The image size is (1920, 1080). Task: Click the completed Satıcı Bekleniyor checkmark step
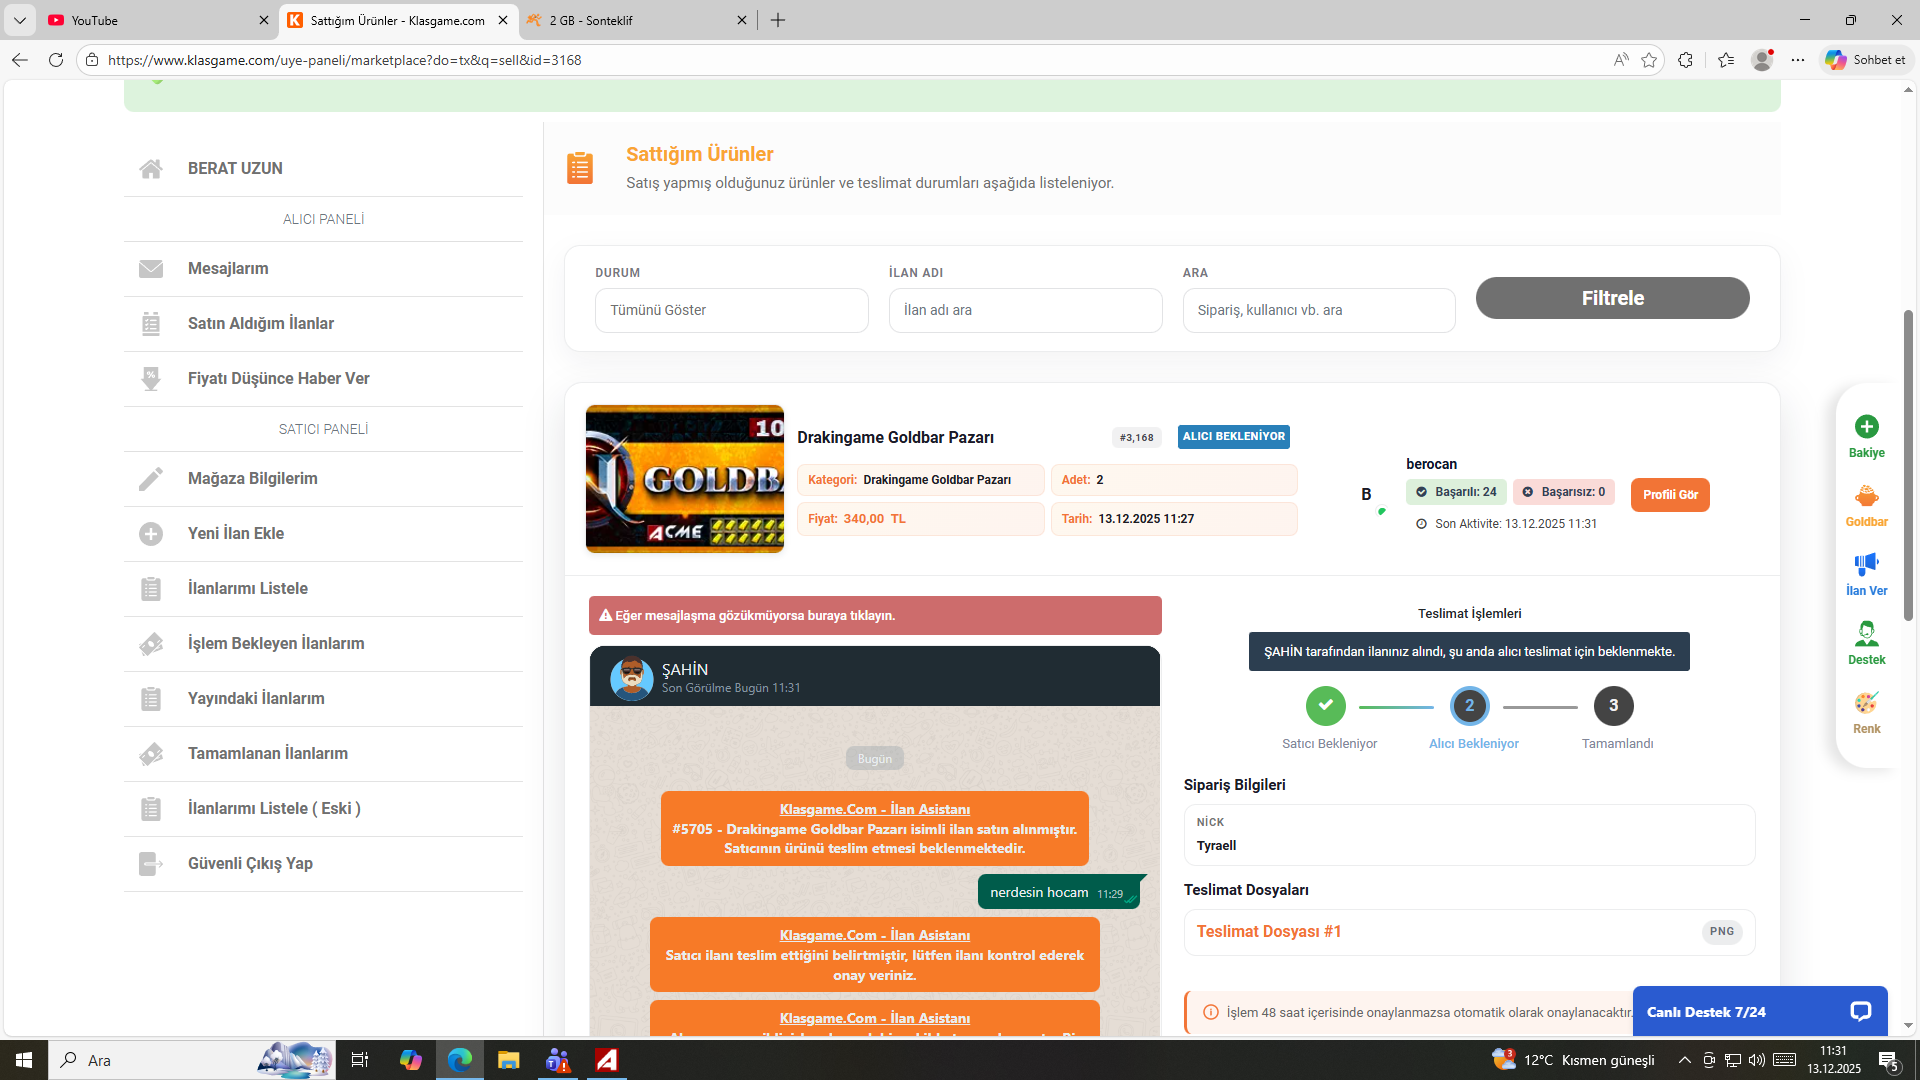coord(1325,706)
